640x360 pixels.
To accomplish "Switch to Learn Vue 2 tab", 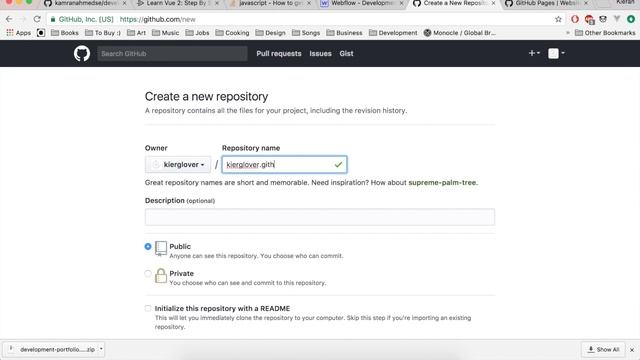I will [x=176, y=3].
